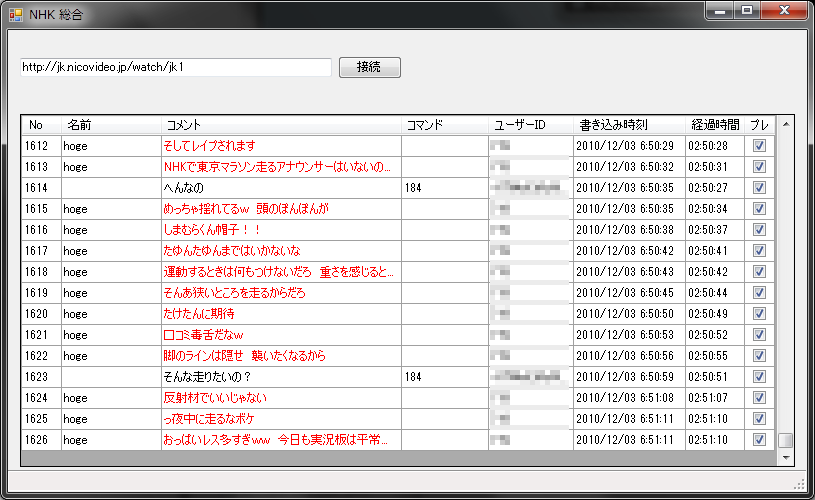Screen dimensions: 815x500
Task: Select comment っ夜中に走るなボケ
Action: tap(209, 419)
